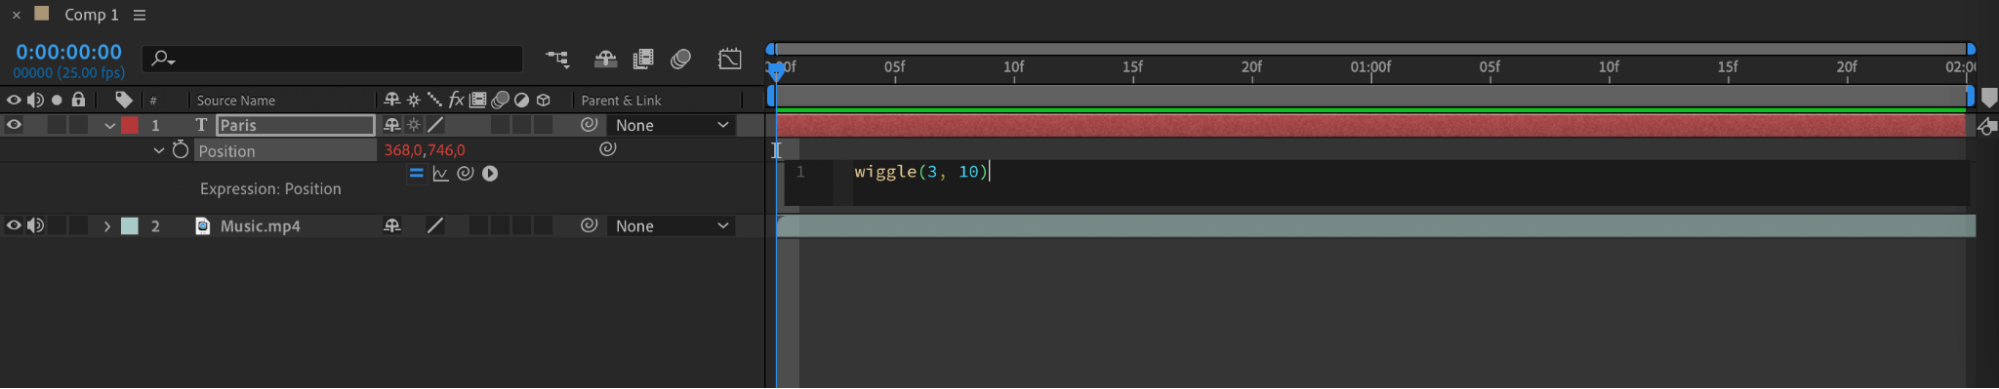Viewport: 1999px width, 389px height.
Task: Open the Paris layer parent dropdown
Action: tap(672, 125)
